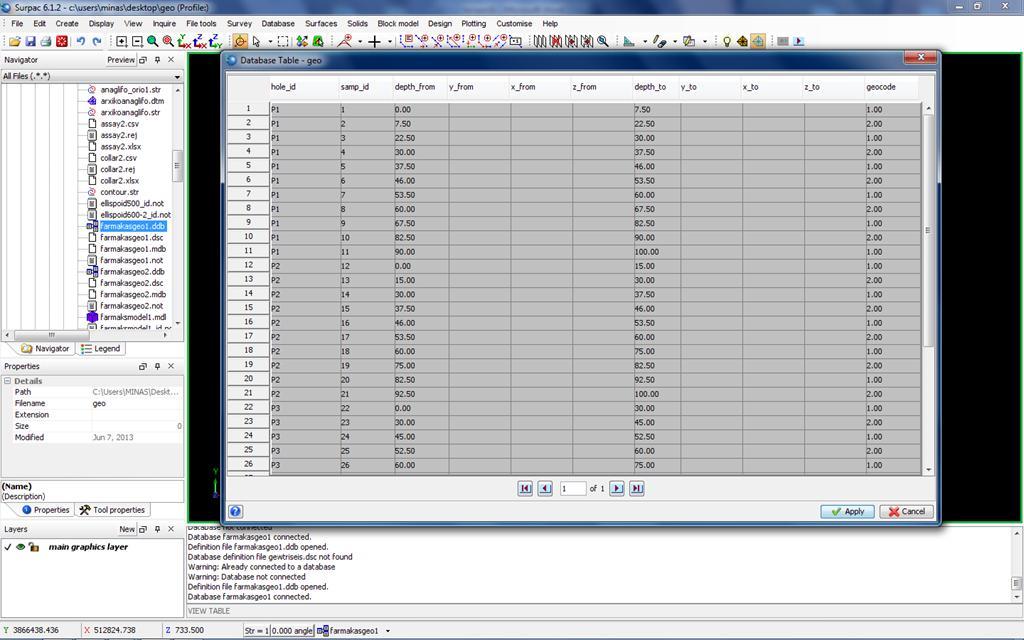Open the All Files filter dropdown in Navigator
This screenshot has width=1024, height=640.
pyautogui.click(x=177, y=76)
